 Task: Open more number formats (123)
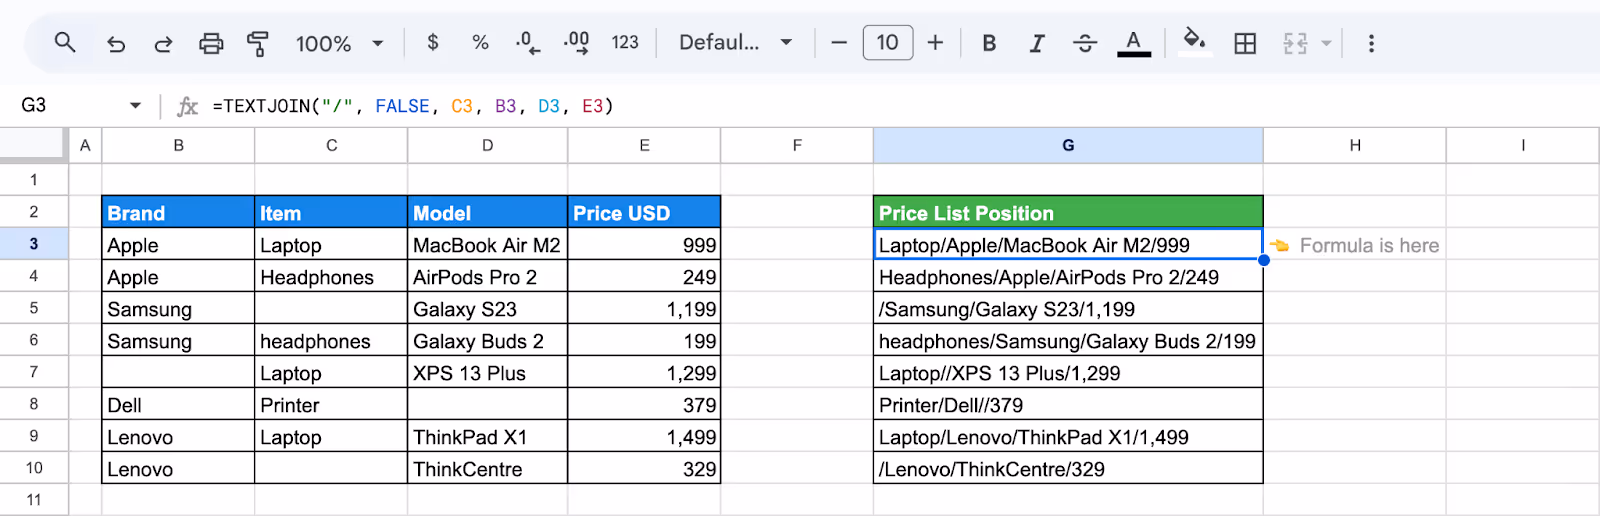pyautogui.click(x=625, y=42)
